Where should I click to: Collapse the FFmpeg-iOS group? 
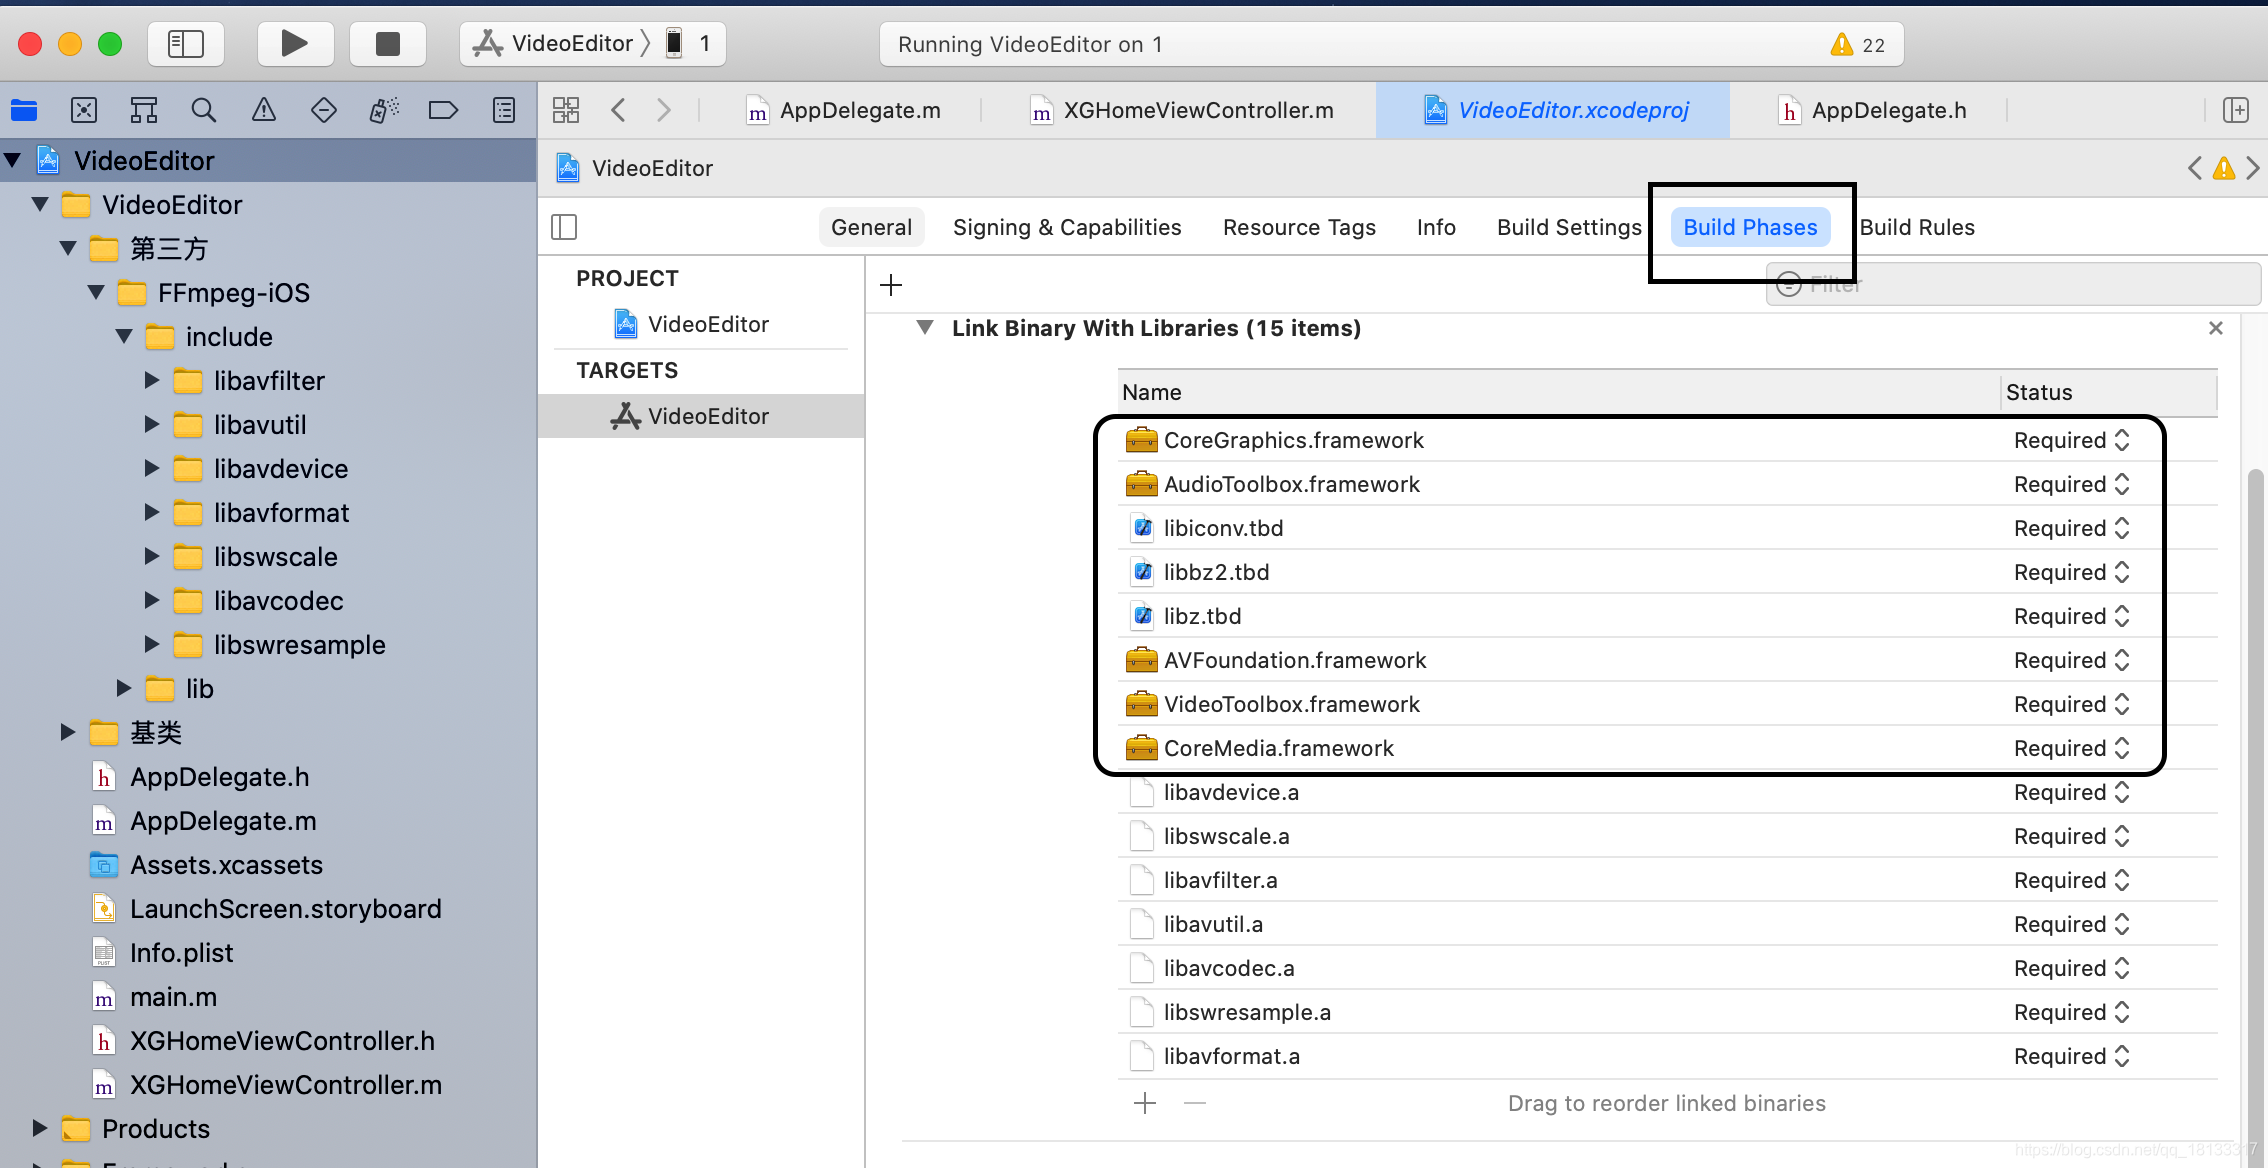(96, 292)
